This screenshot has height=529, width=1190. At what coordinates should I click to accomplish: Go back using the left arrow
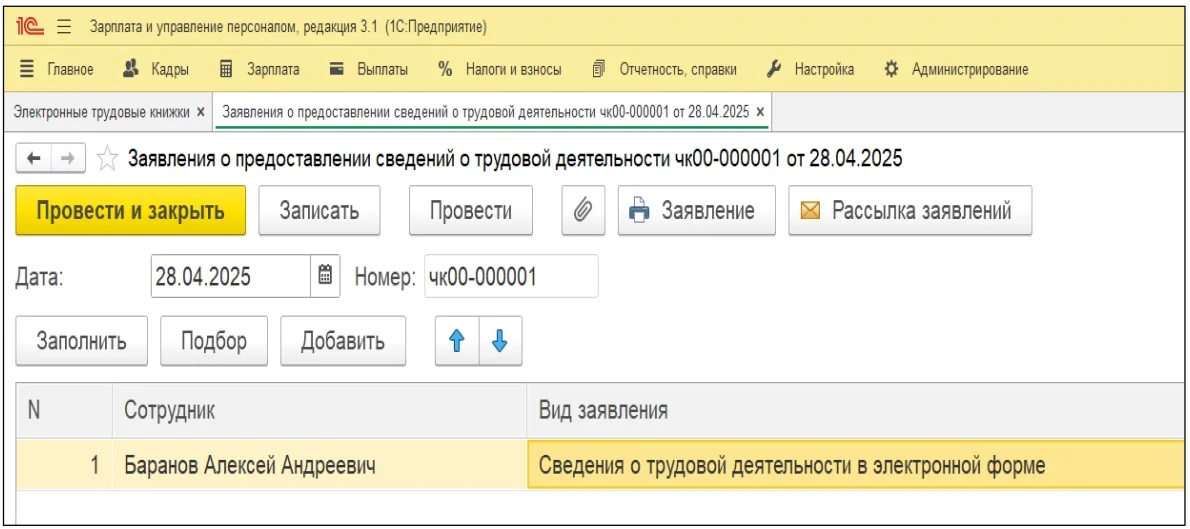[x=33, y=160]
